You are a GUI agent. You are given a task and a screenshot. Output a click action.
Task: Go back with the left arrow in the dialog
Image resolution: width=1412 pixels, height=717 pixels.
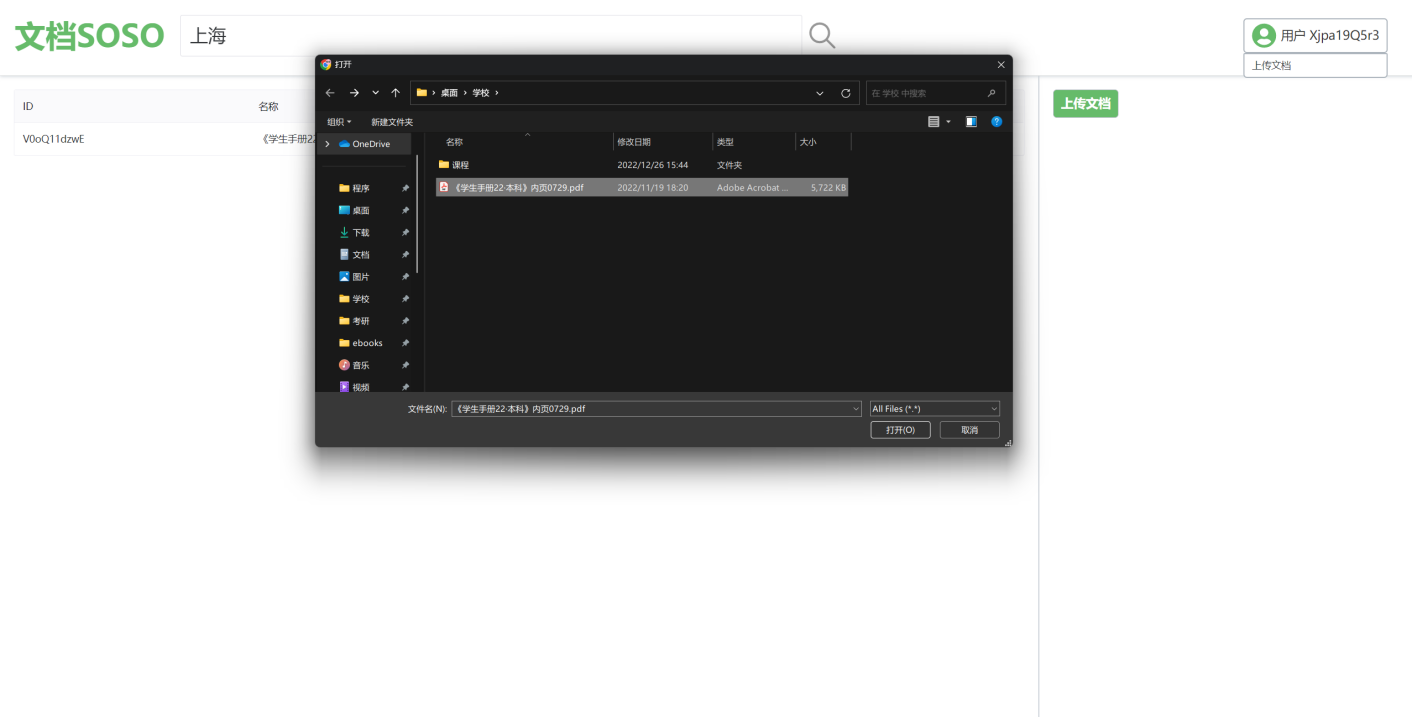pos(330,93)
